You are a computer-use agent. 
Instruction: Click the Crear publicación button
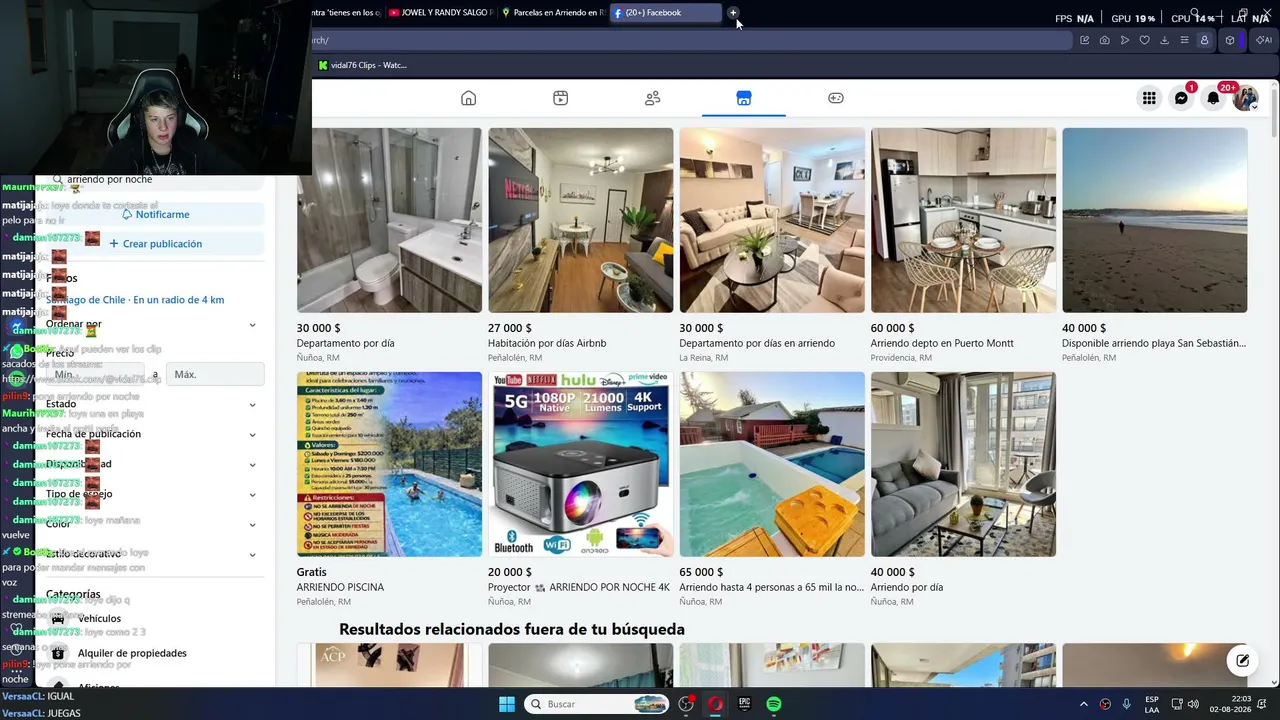tap(155, 244)
